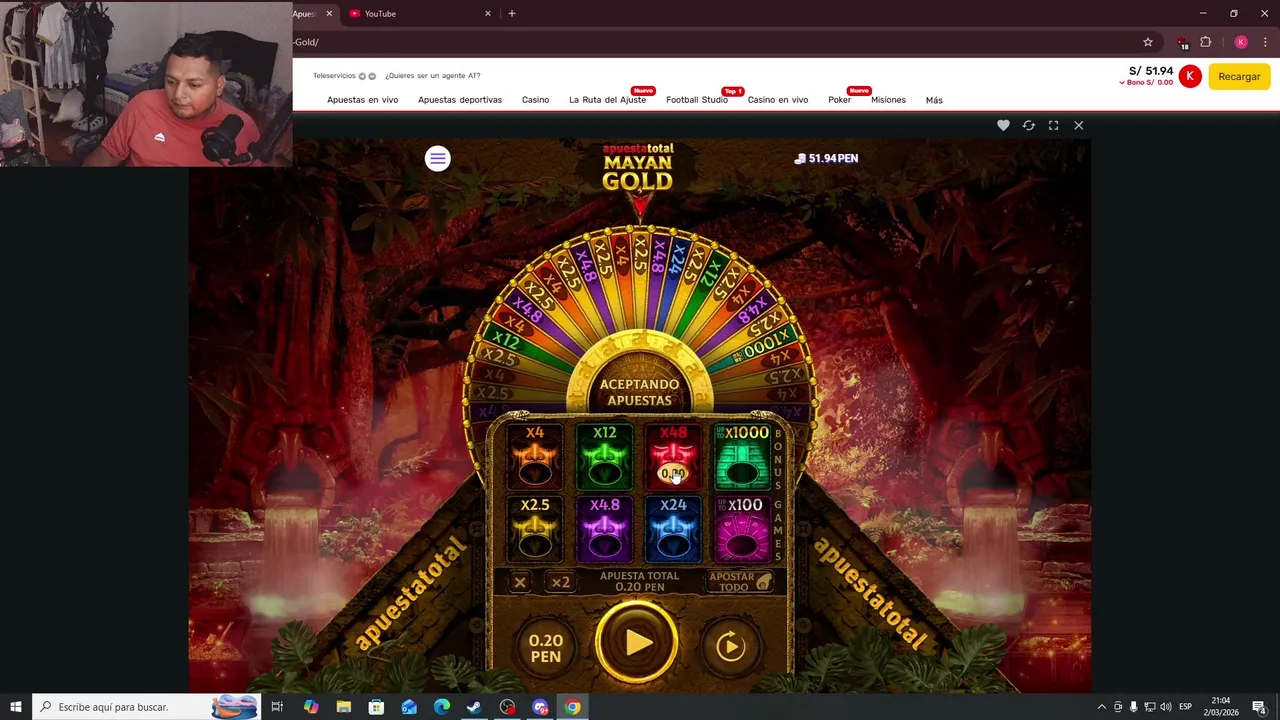This screenshot has width=1280, height=720.
Task: Click Apostar Todo button
Action: pos(741,582)
